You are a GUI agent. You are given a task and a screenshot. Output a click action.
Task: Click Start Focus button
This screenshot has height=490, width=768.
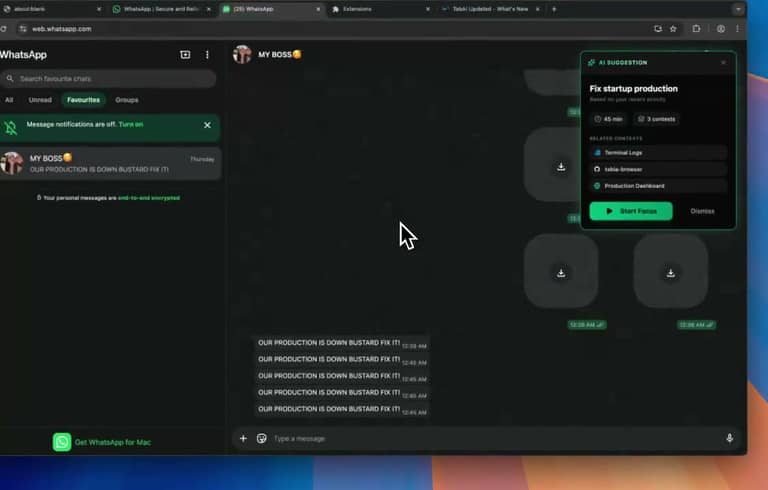(631, 211)
